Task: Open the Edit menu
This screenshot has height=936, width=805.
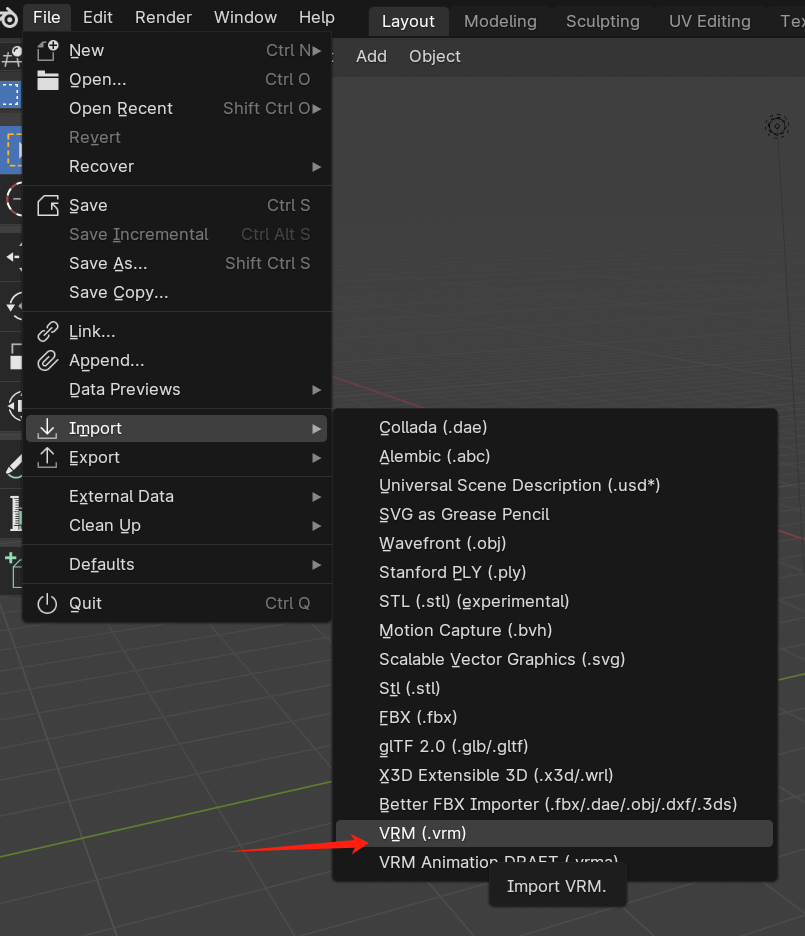Action: point(98,17)
